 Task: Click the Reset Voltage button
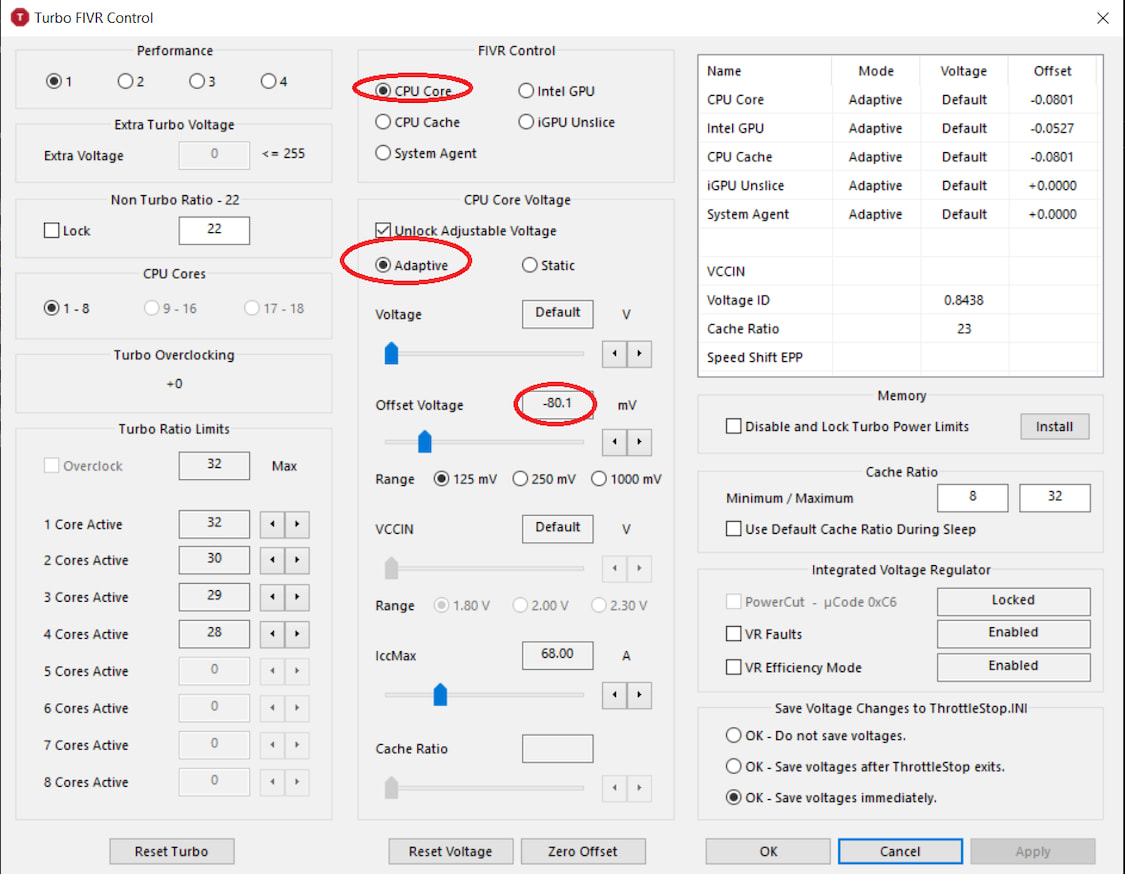[x=451, y=851]
